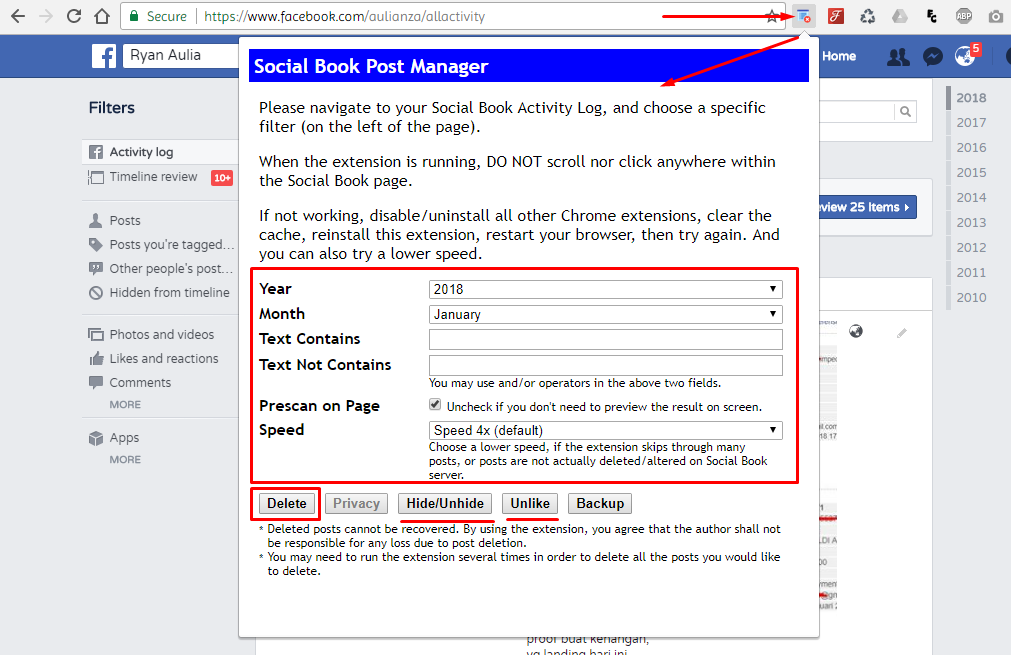This screenshot has height=655, width=1011.
Task: Click the pencil edit icon on post
Action: tap(901, 333)
